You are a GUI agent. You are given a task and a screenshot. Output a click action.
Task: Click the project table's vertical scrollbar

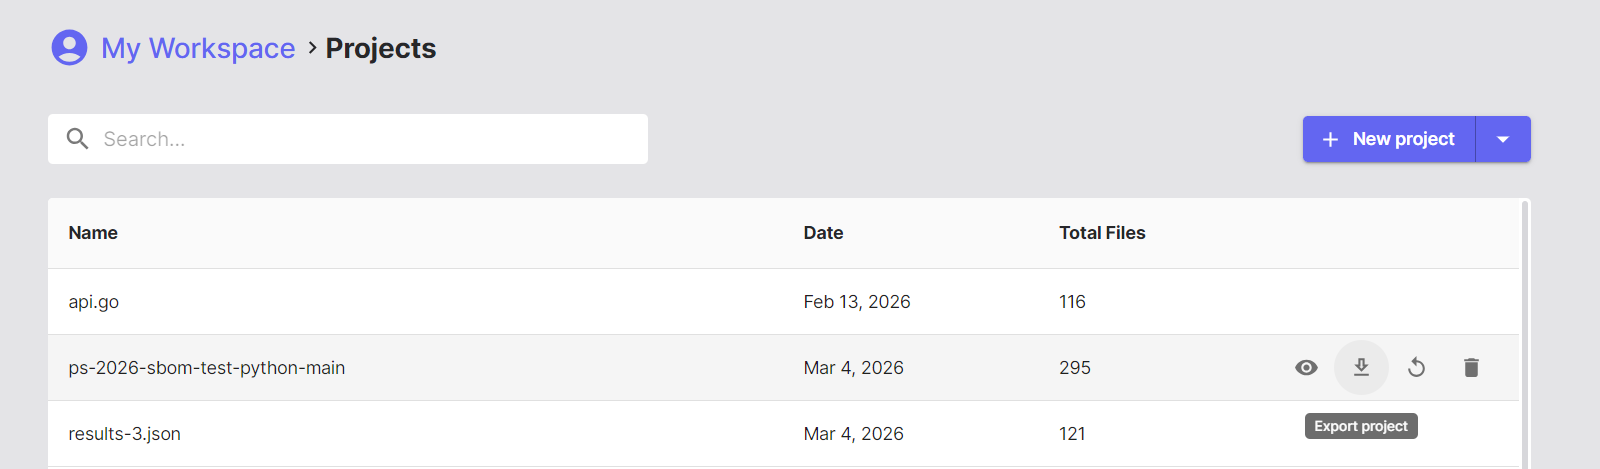(x=1525, y=334)
